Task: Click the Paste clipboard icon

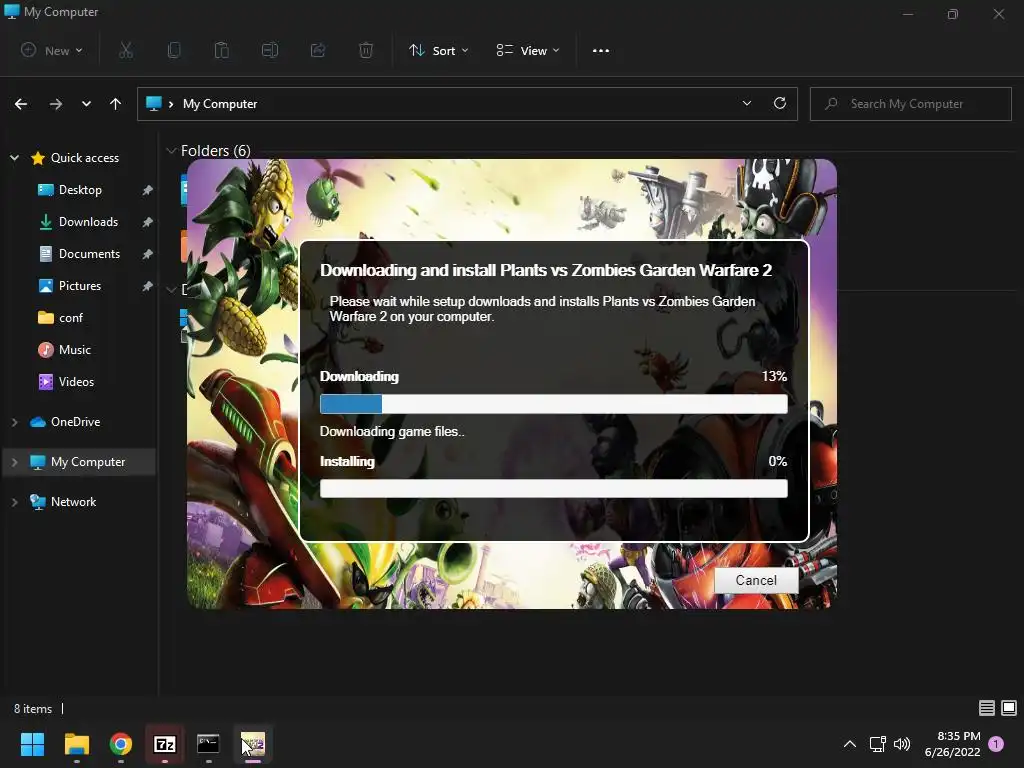Action: pos(221,50)
